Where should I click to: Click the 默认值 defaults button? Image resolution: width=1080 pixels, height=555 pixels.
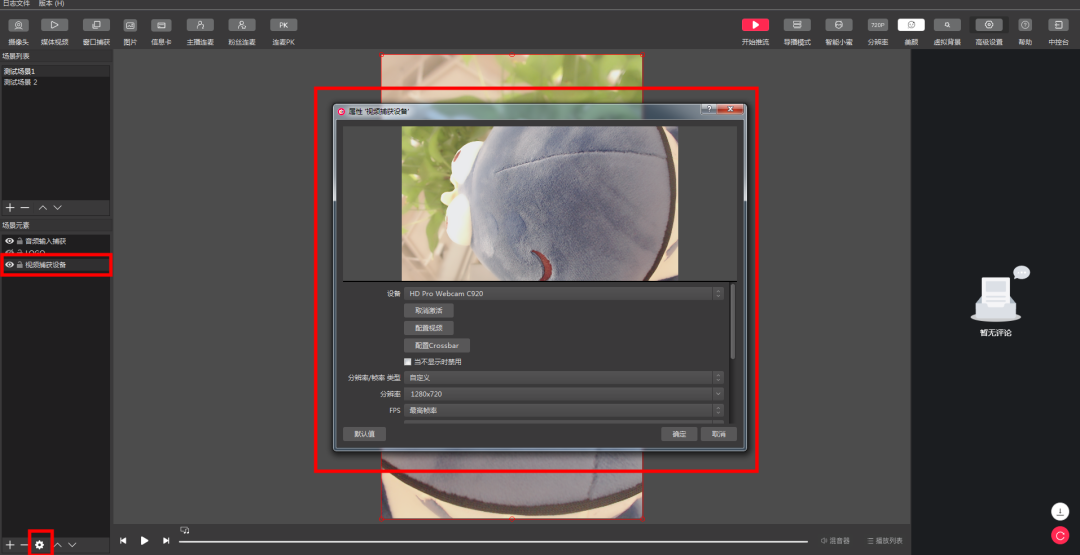tap(364, 434)
